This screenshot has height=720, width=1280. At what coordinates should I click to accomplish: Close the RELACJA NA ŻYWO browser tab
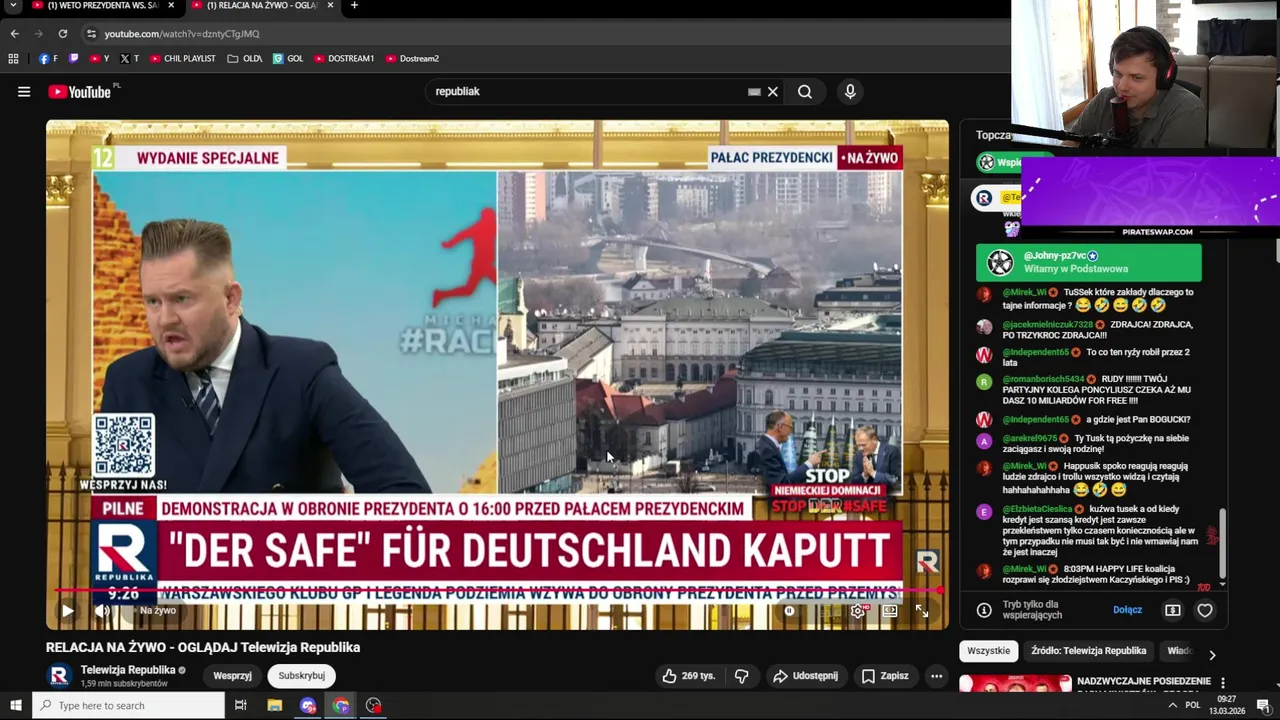tap(330, 6)
